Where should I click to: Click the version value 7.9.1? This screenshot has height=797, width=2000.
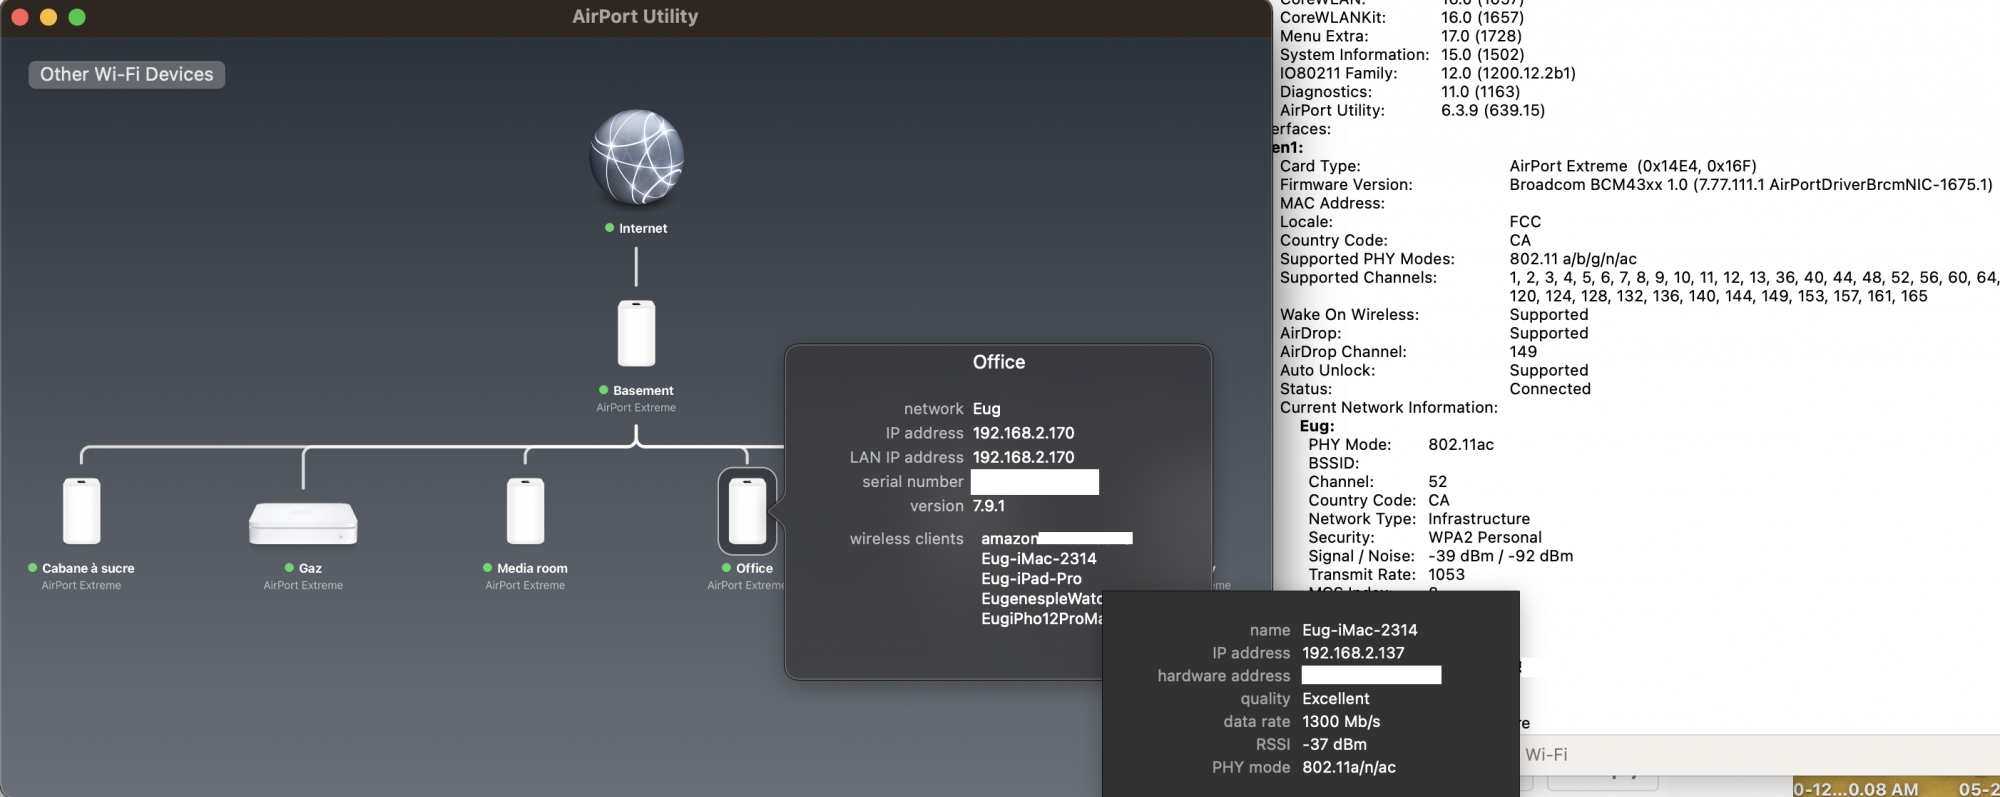point(989,506)
